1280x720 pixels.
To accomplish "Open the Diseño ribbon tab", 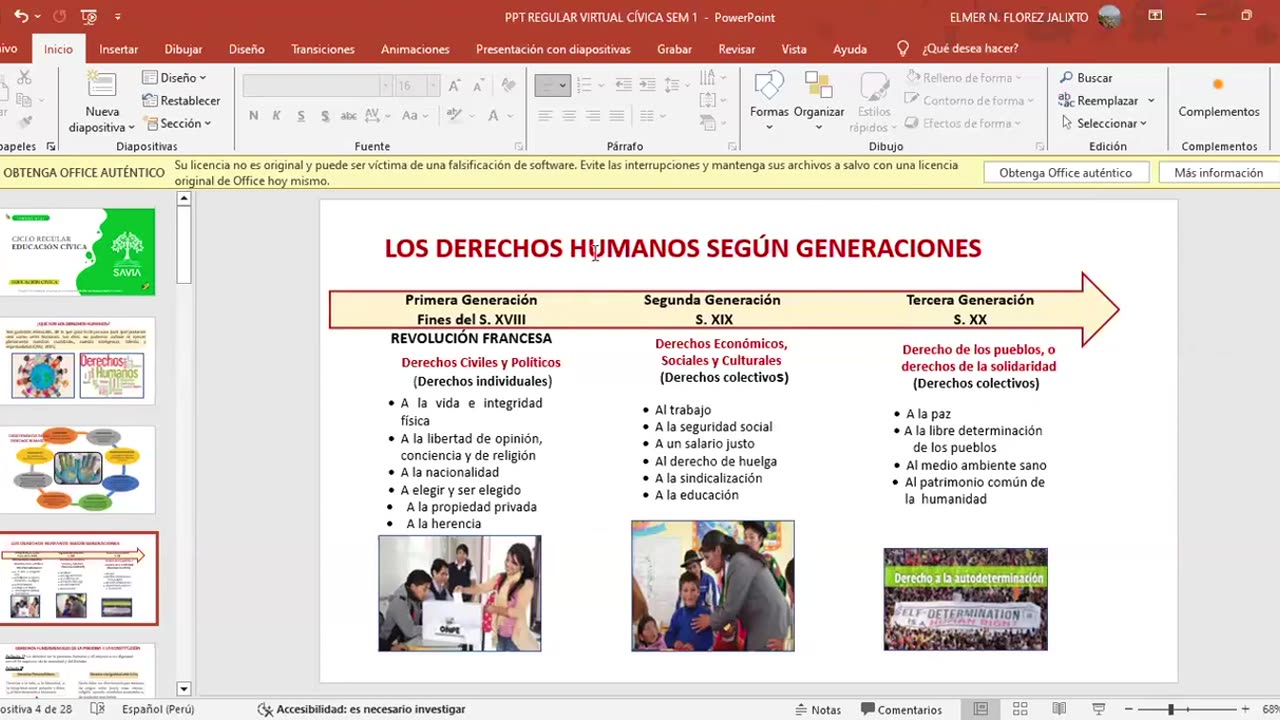I will coord(246,49).
